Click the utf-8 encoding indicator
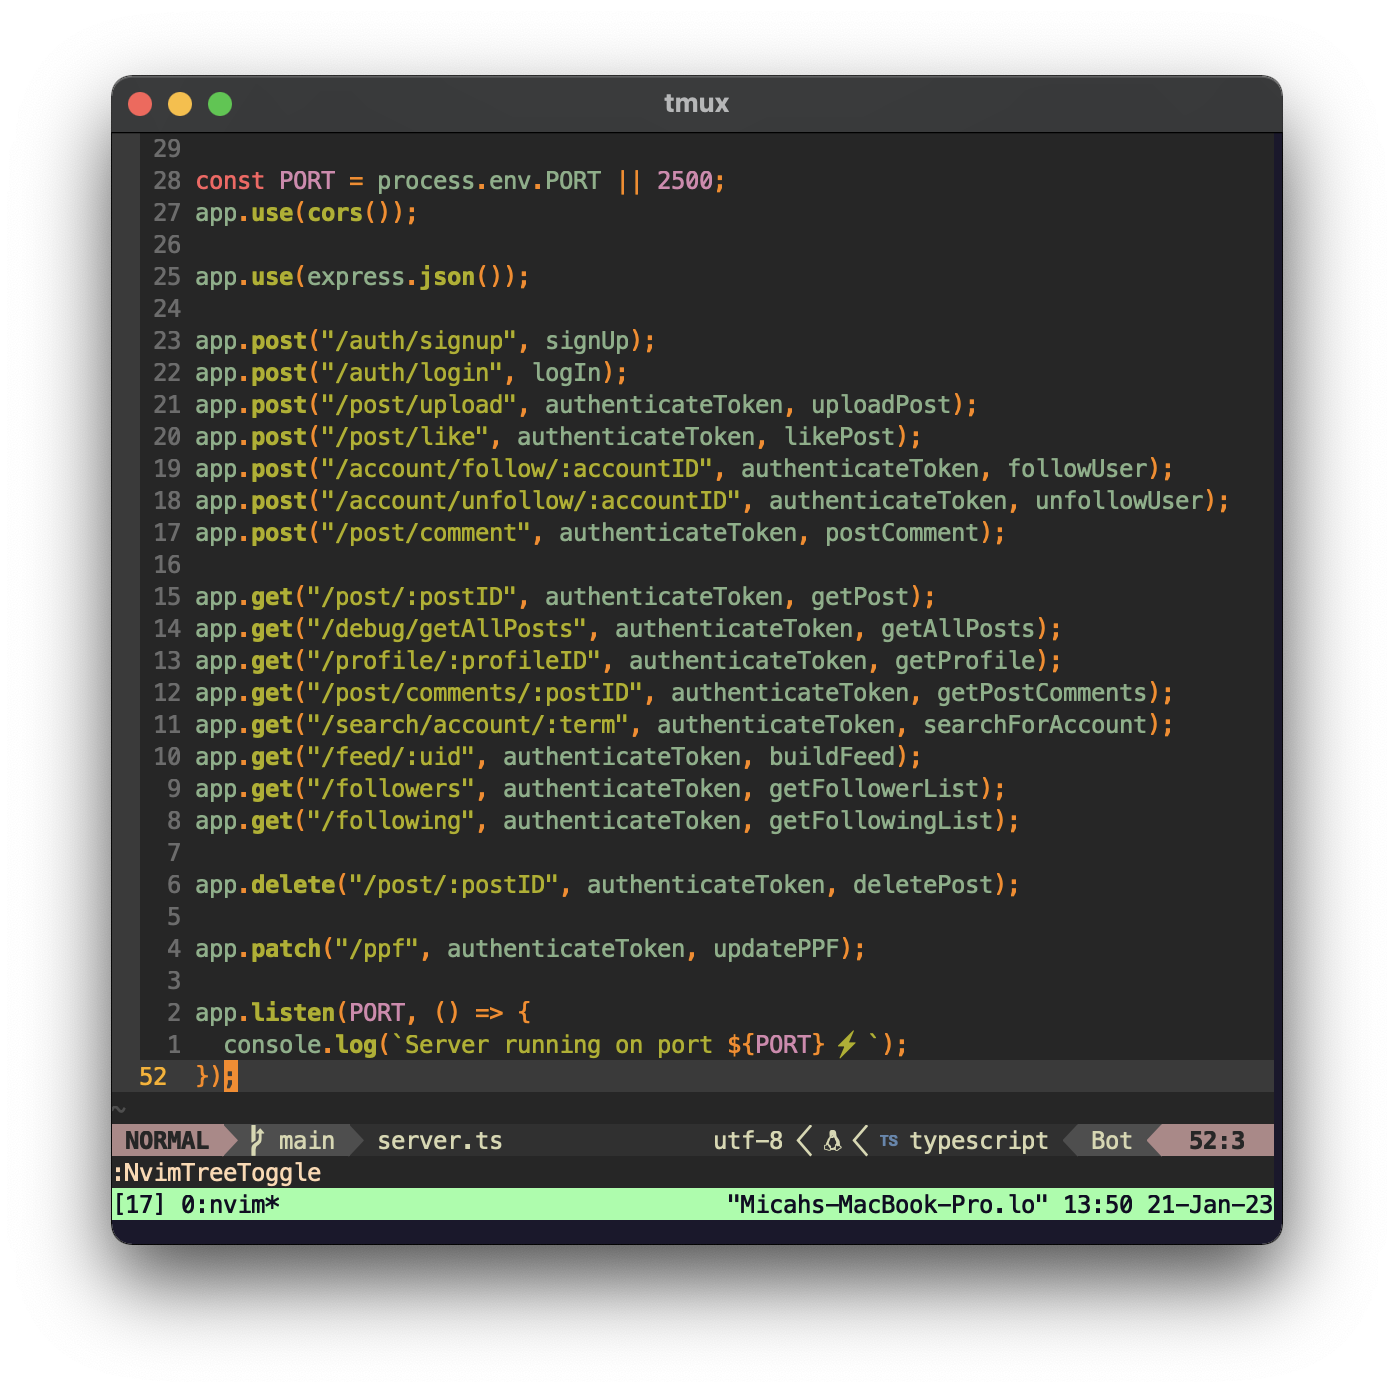 pos(748,1140)
